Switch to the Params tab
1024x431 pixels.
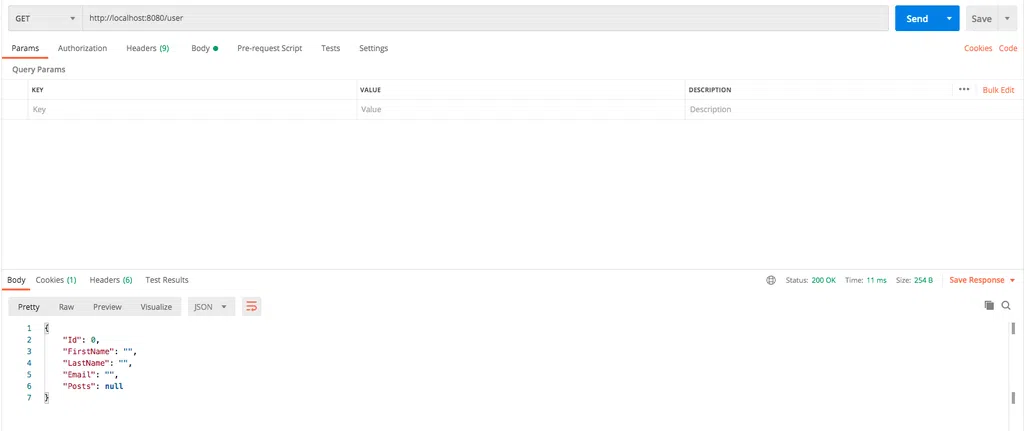[25, 48]
